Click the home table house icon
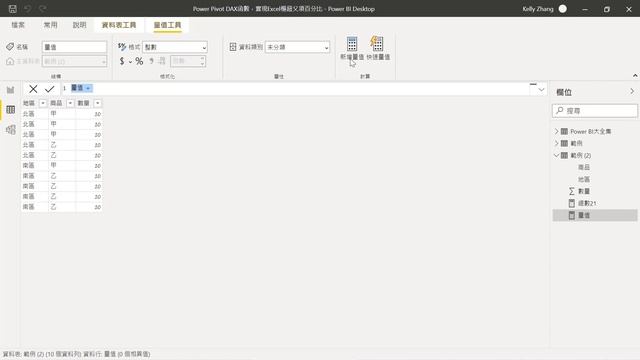This screenshot has width=640, height=360. [x=10, y=61]
